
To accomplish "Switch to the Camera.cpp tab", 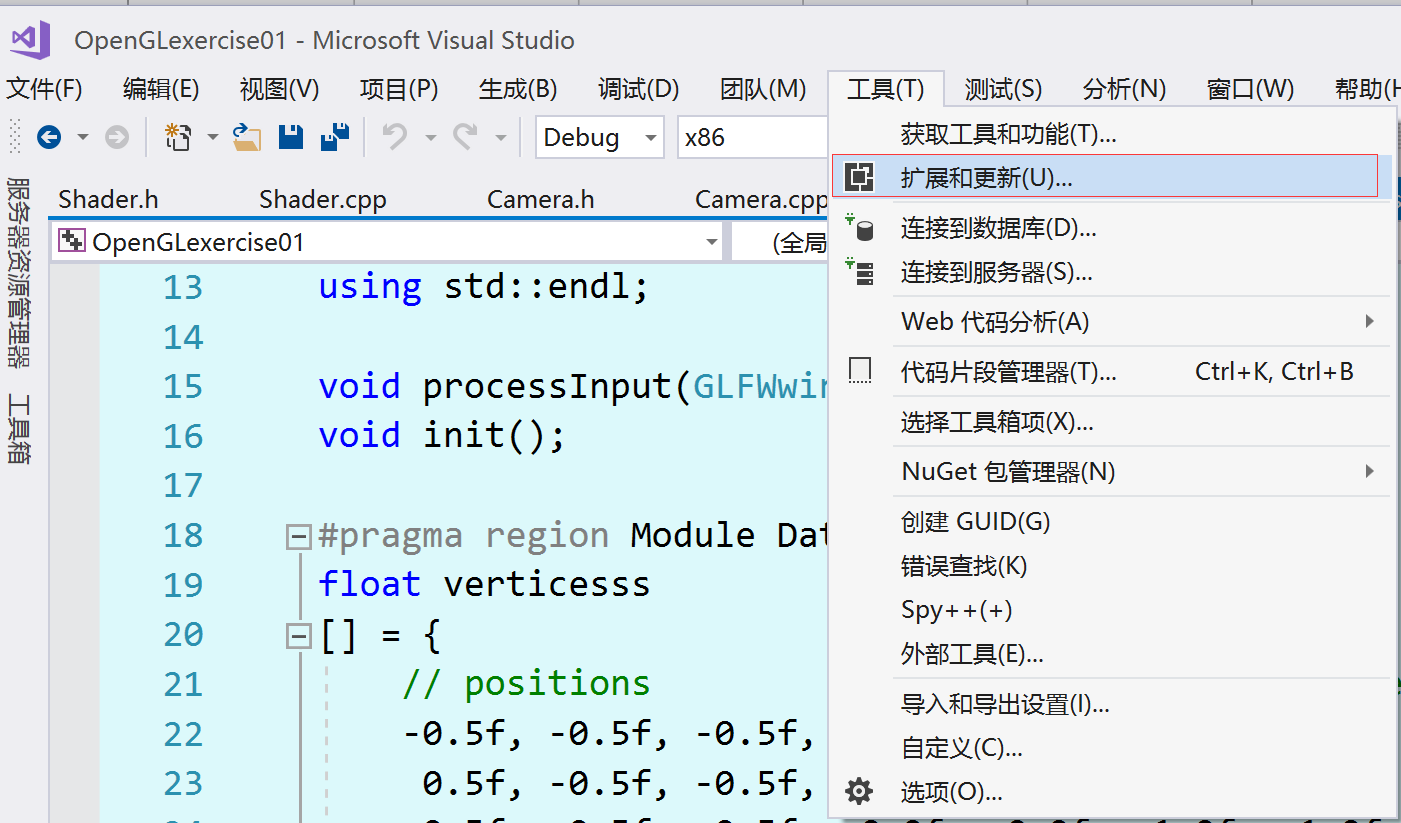I will pyautogui.click(x=761, y=199).
